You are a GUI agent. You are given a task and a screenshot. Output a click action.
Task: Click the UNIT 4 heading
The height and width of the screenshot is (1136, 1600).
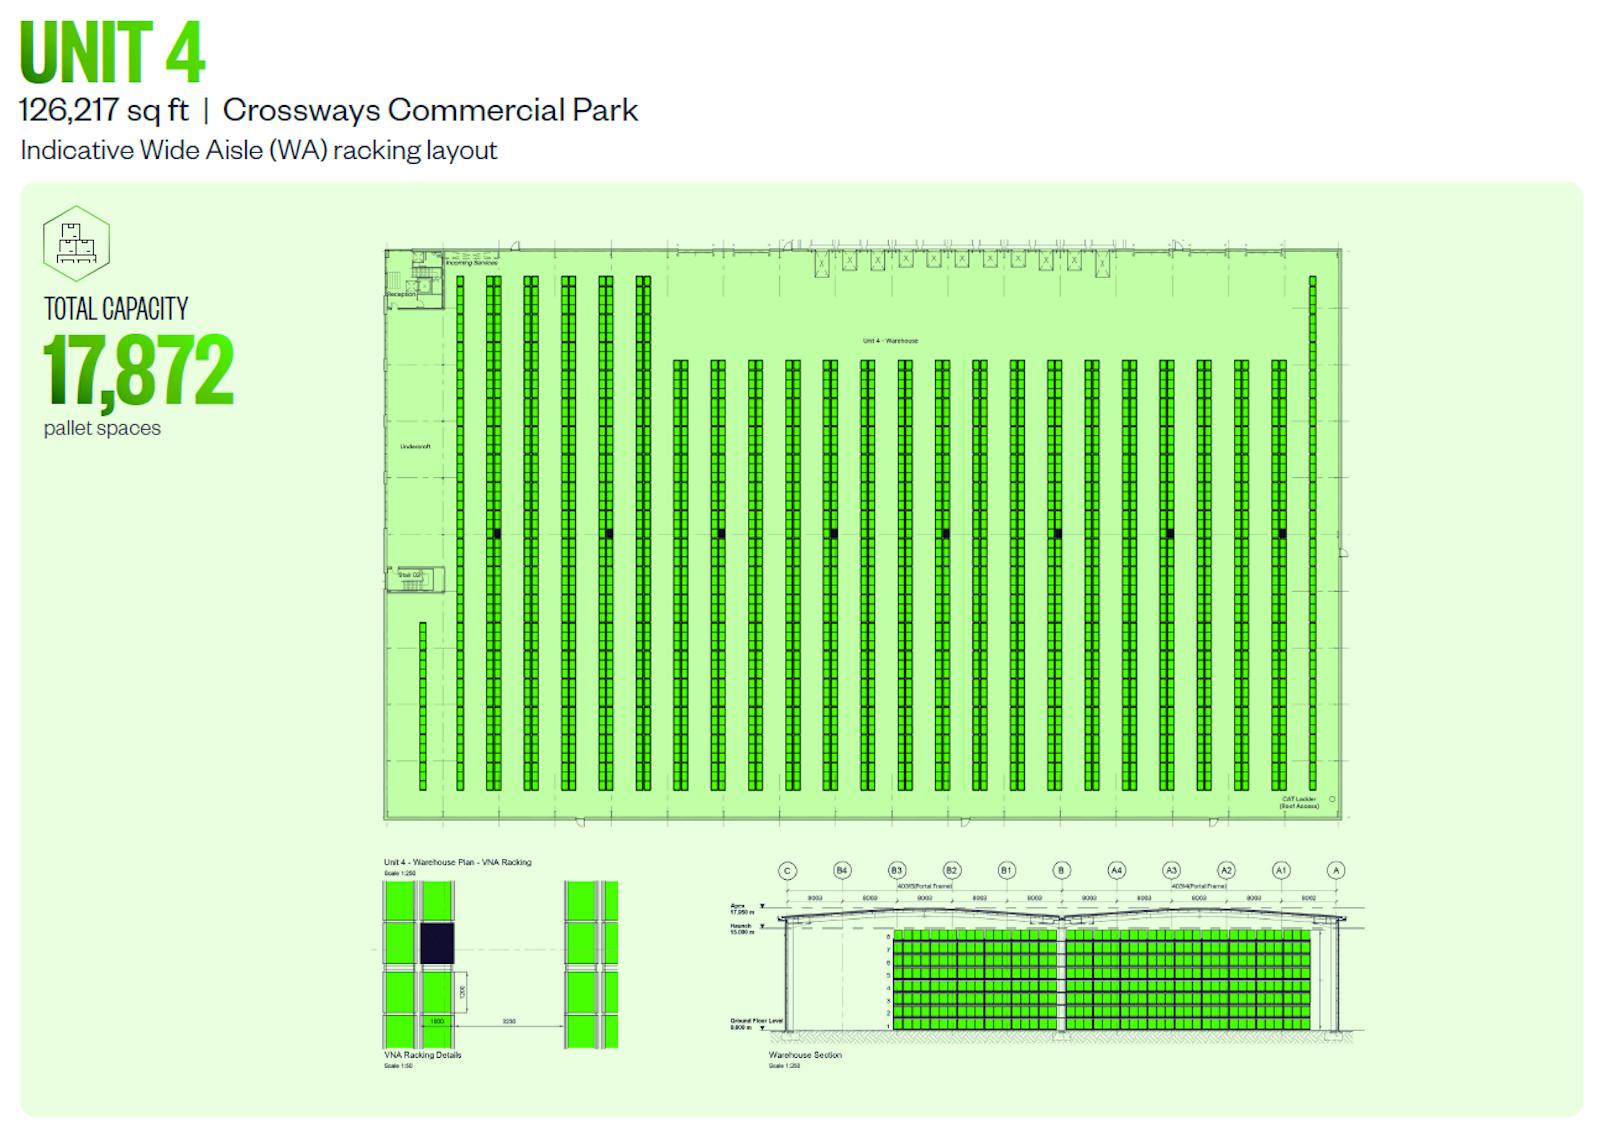coord(112,52)
